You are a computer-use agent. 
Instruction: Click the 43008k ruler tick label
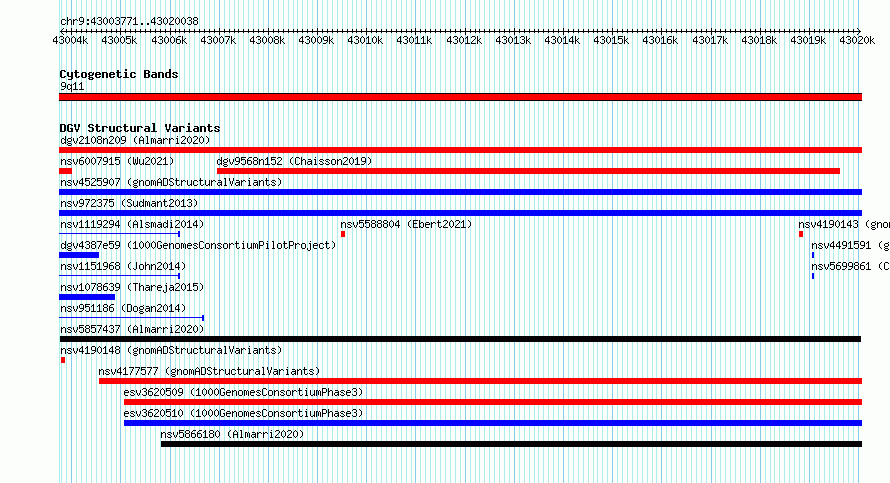click(x=267, y=41)
